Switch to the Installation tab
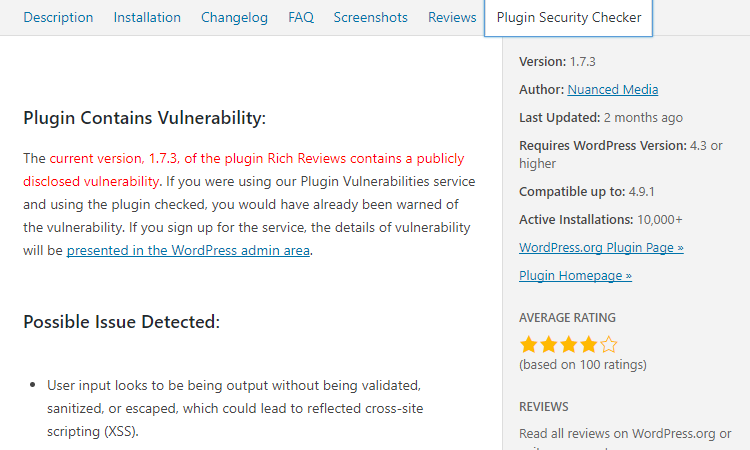 coord(147,18)
